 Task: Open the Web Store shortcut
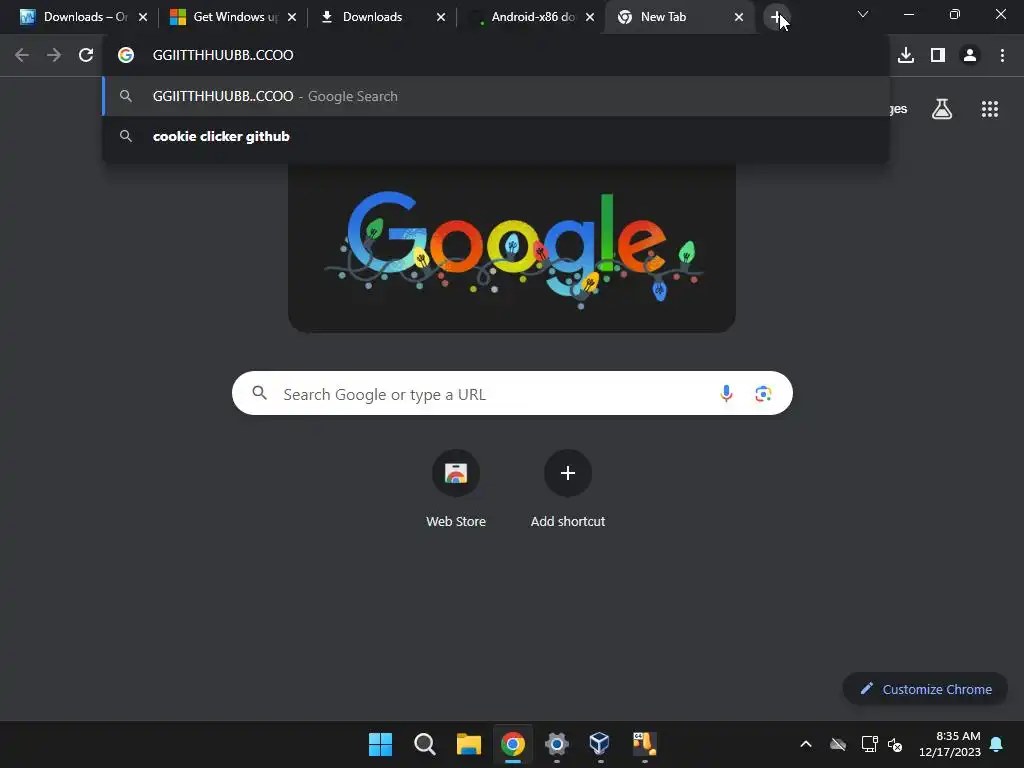tap(456, 490)
